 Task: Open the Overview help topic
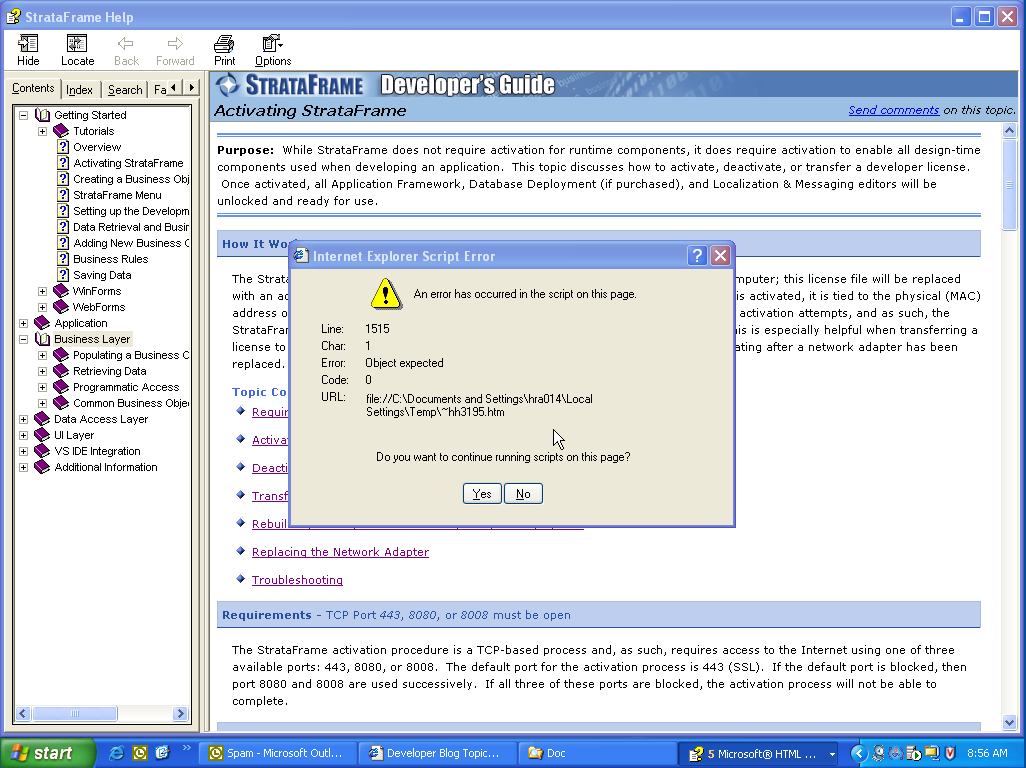tap(97, 147)
